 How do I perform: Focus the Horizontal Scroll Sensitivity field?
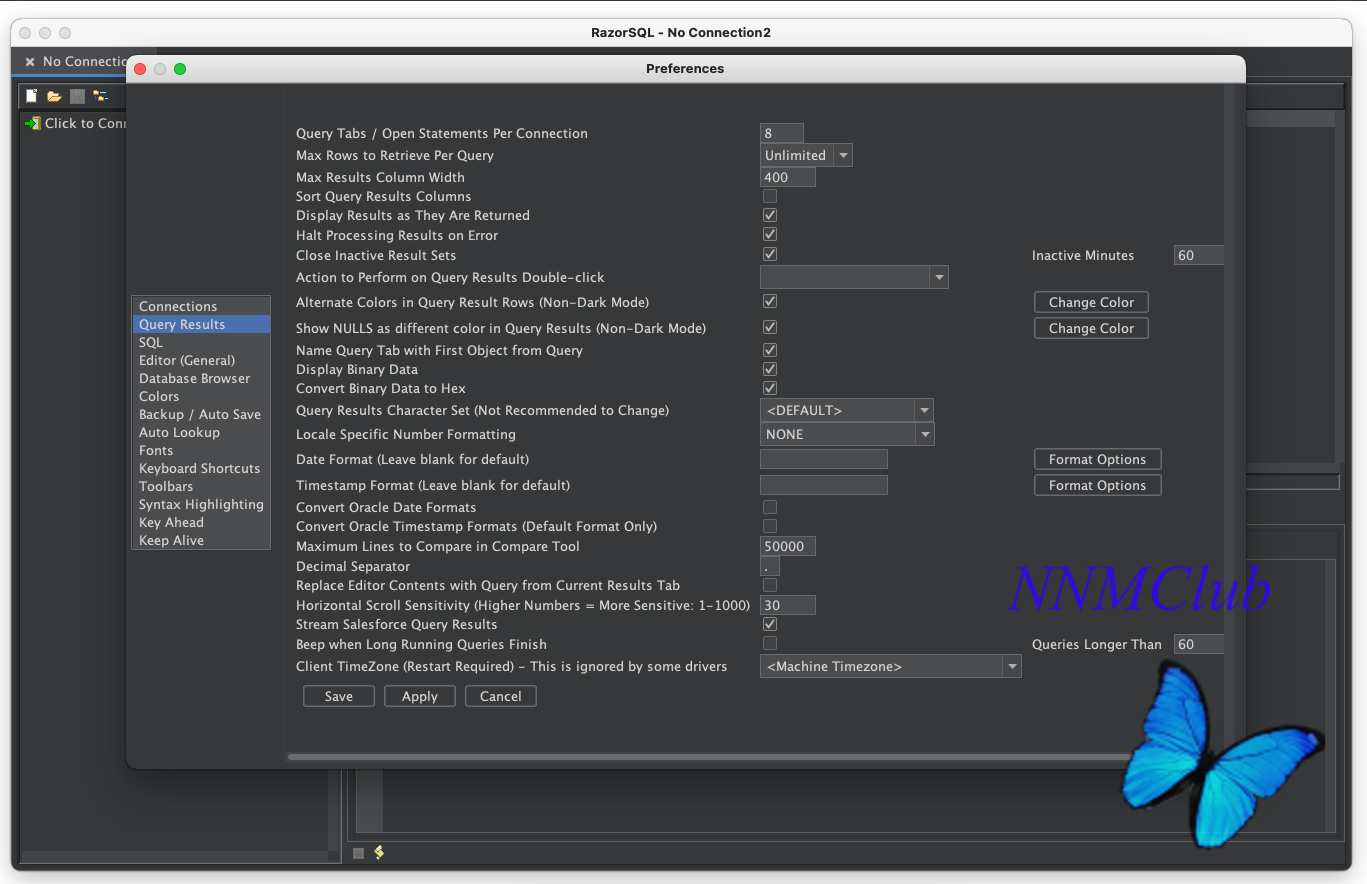point(788,605)
